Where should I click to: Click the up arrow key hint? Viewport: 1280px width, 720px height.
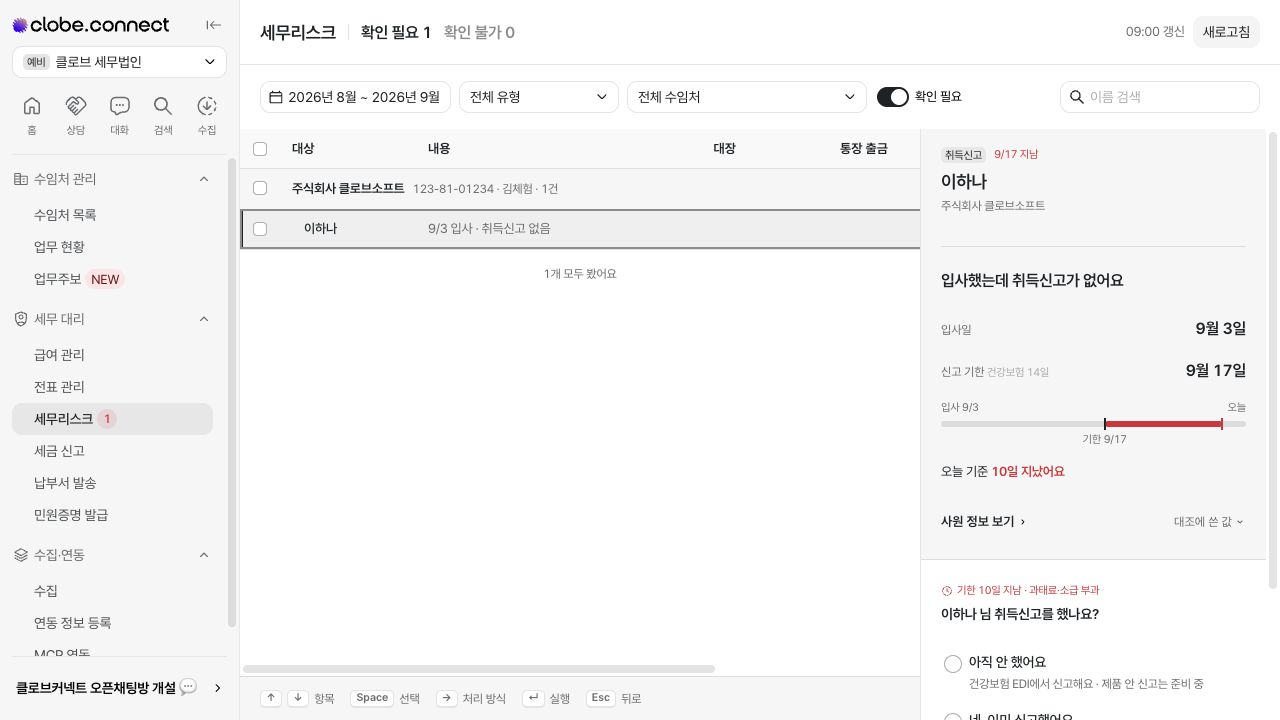271,698
